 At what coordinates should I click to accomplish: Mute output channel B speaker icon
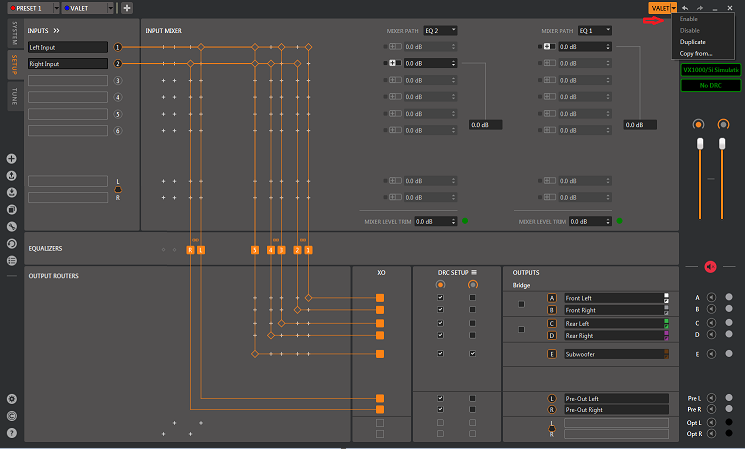pos(711,309)
